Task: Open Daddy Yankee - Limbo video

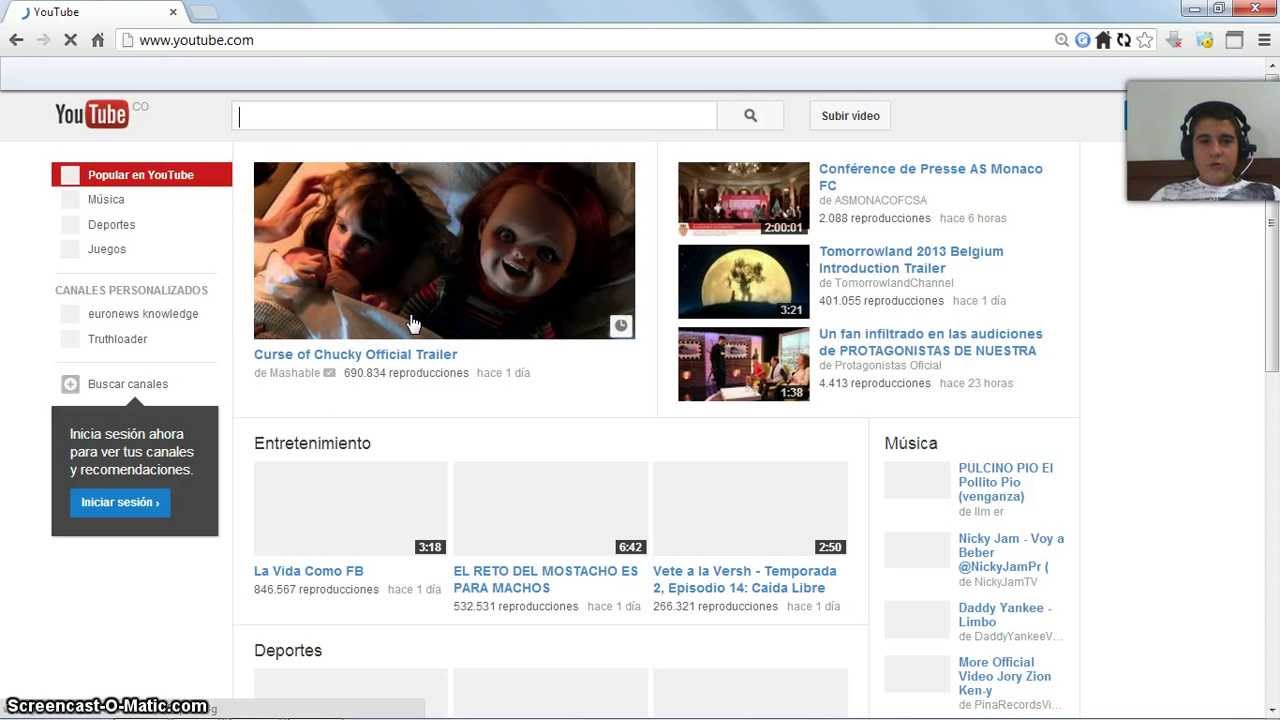Action: click(x=1005, y=615)
